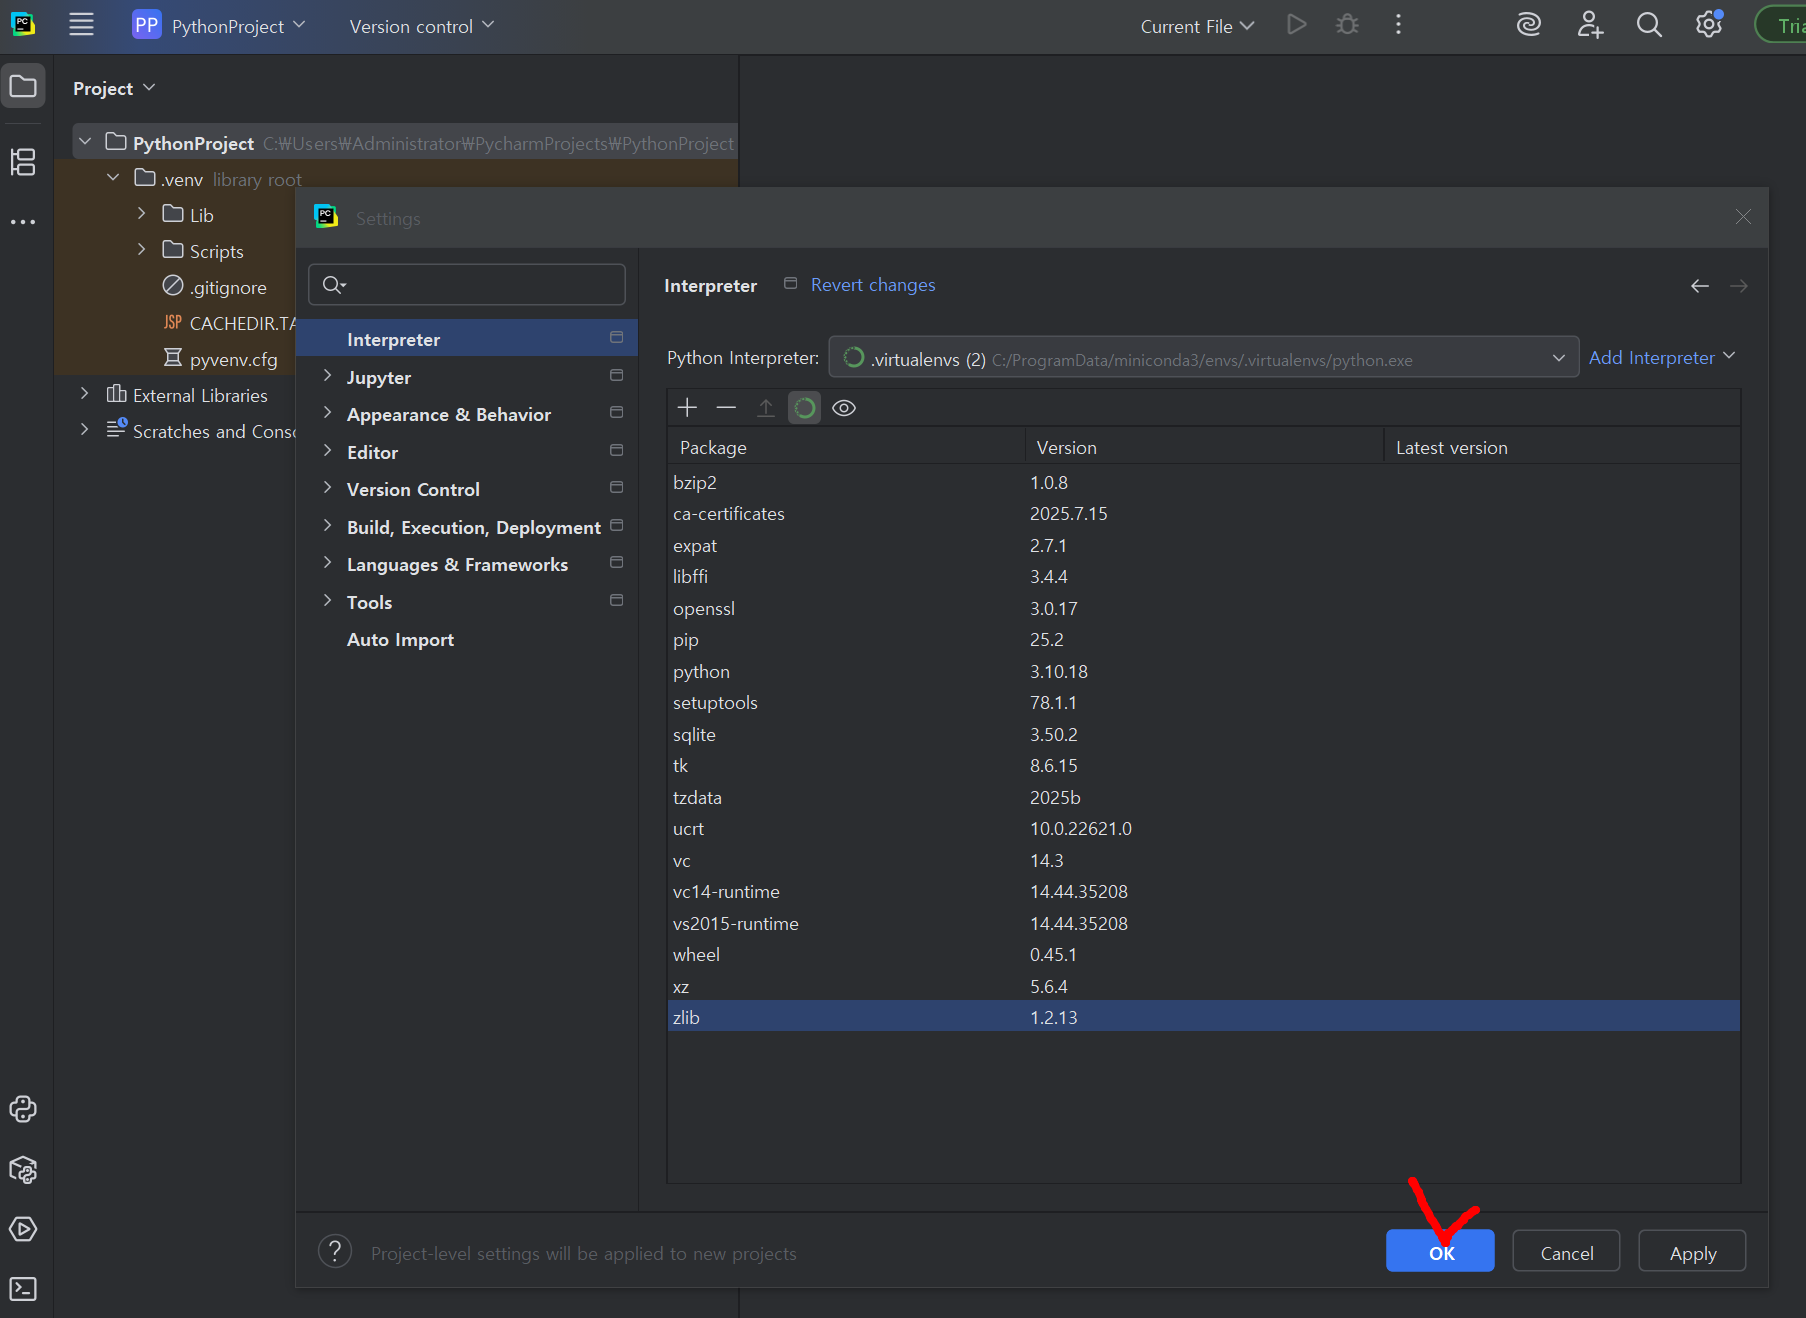Expand Appearance & Behavior settings section
1806x1318 pixels.
pos(327,413)
